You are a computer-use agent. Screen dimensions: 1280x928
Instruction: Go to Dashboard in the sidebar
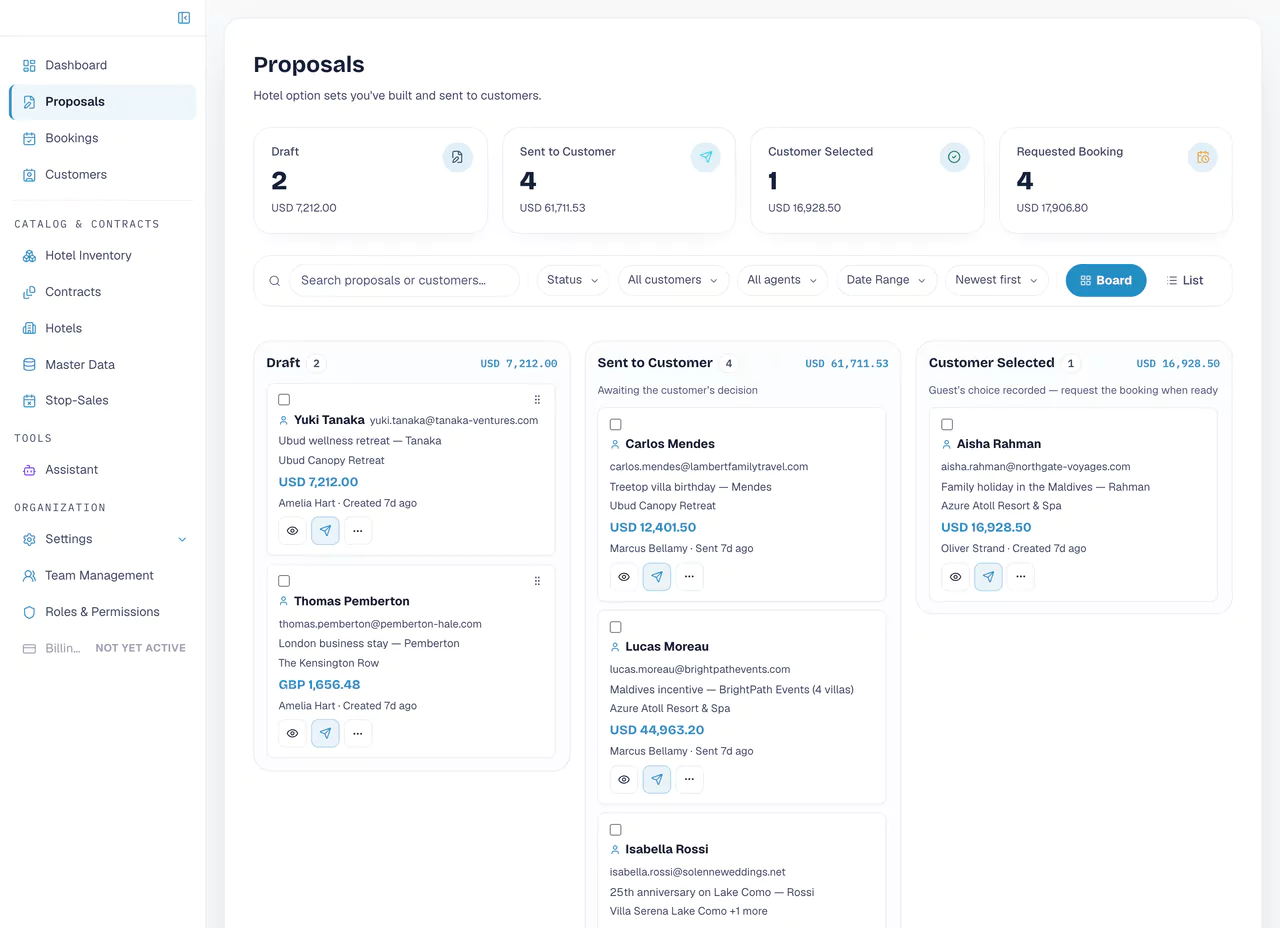click(x=102, y=65)
